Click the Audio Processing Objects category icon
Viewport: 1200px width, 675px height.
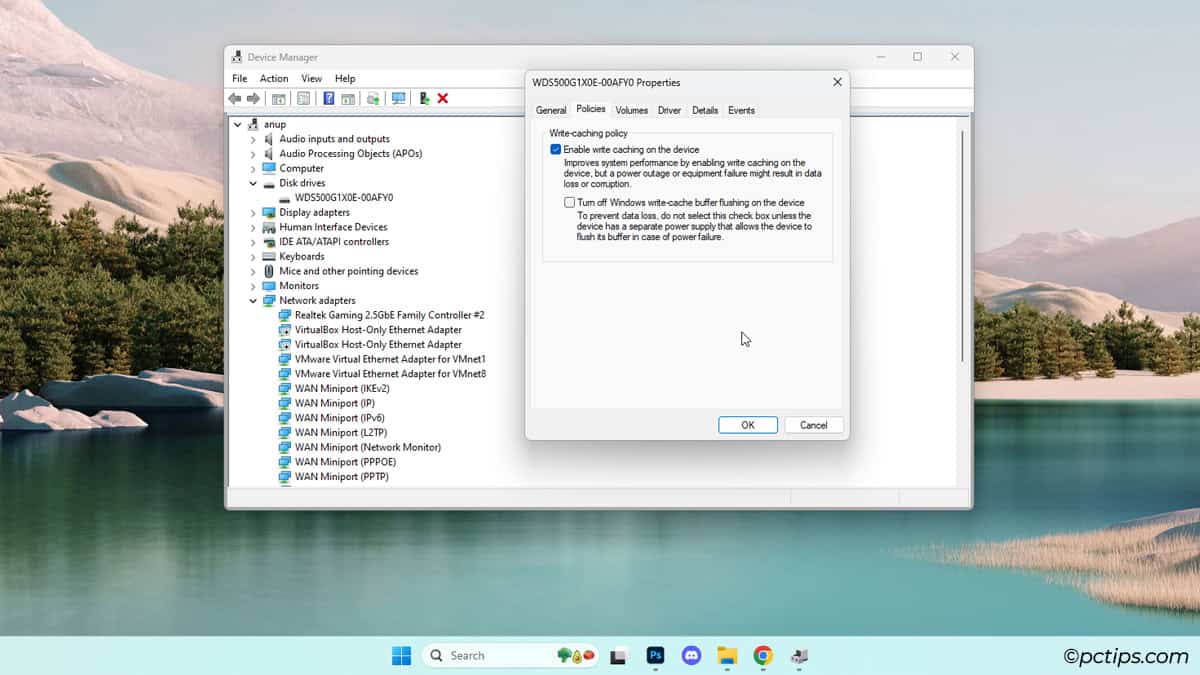269,154
